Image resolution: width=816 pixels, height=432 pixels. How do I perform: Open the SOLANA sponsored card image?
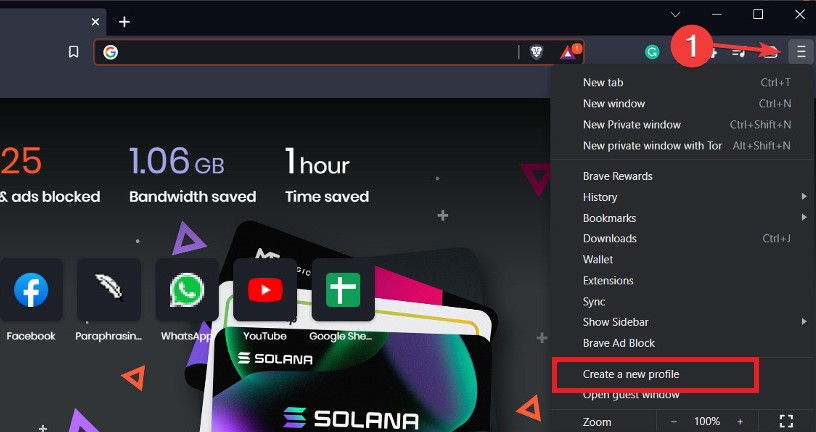(x=352, y=378)
